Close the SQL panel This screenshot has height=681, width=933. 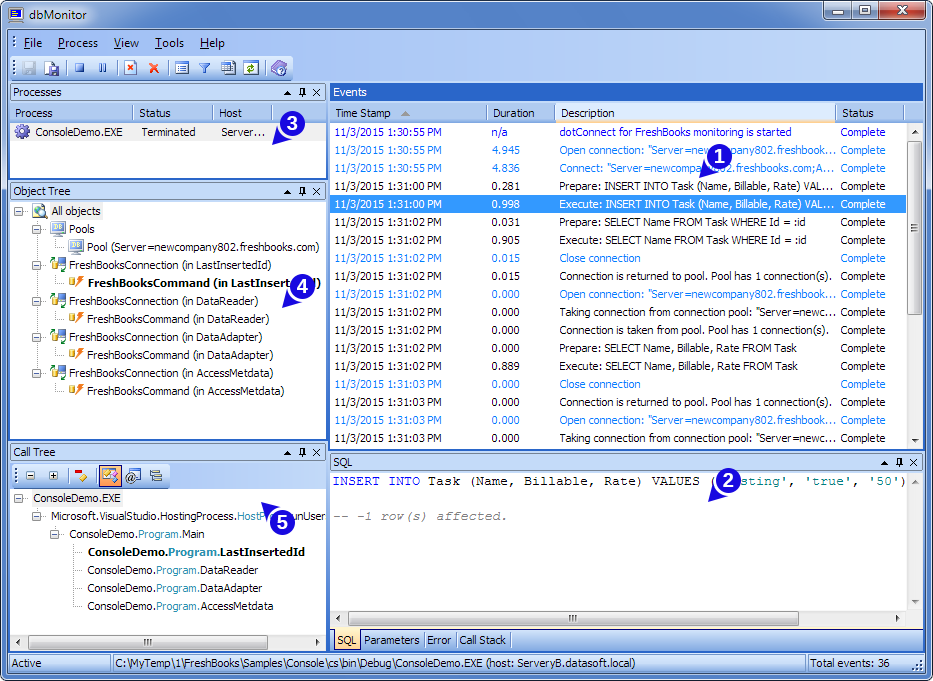tap(913, 463)
